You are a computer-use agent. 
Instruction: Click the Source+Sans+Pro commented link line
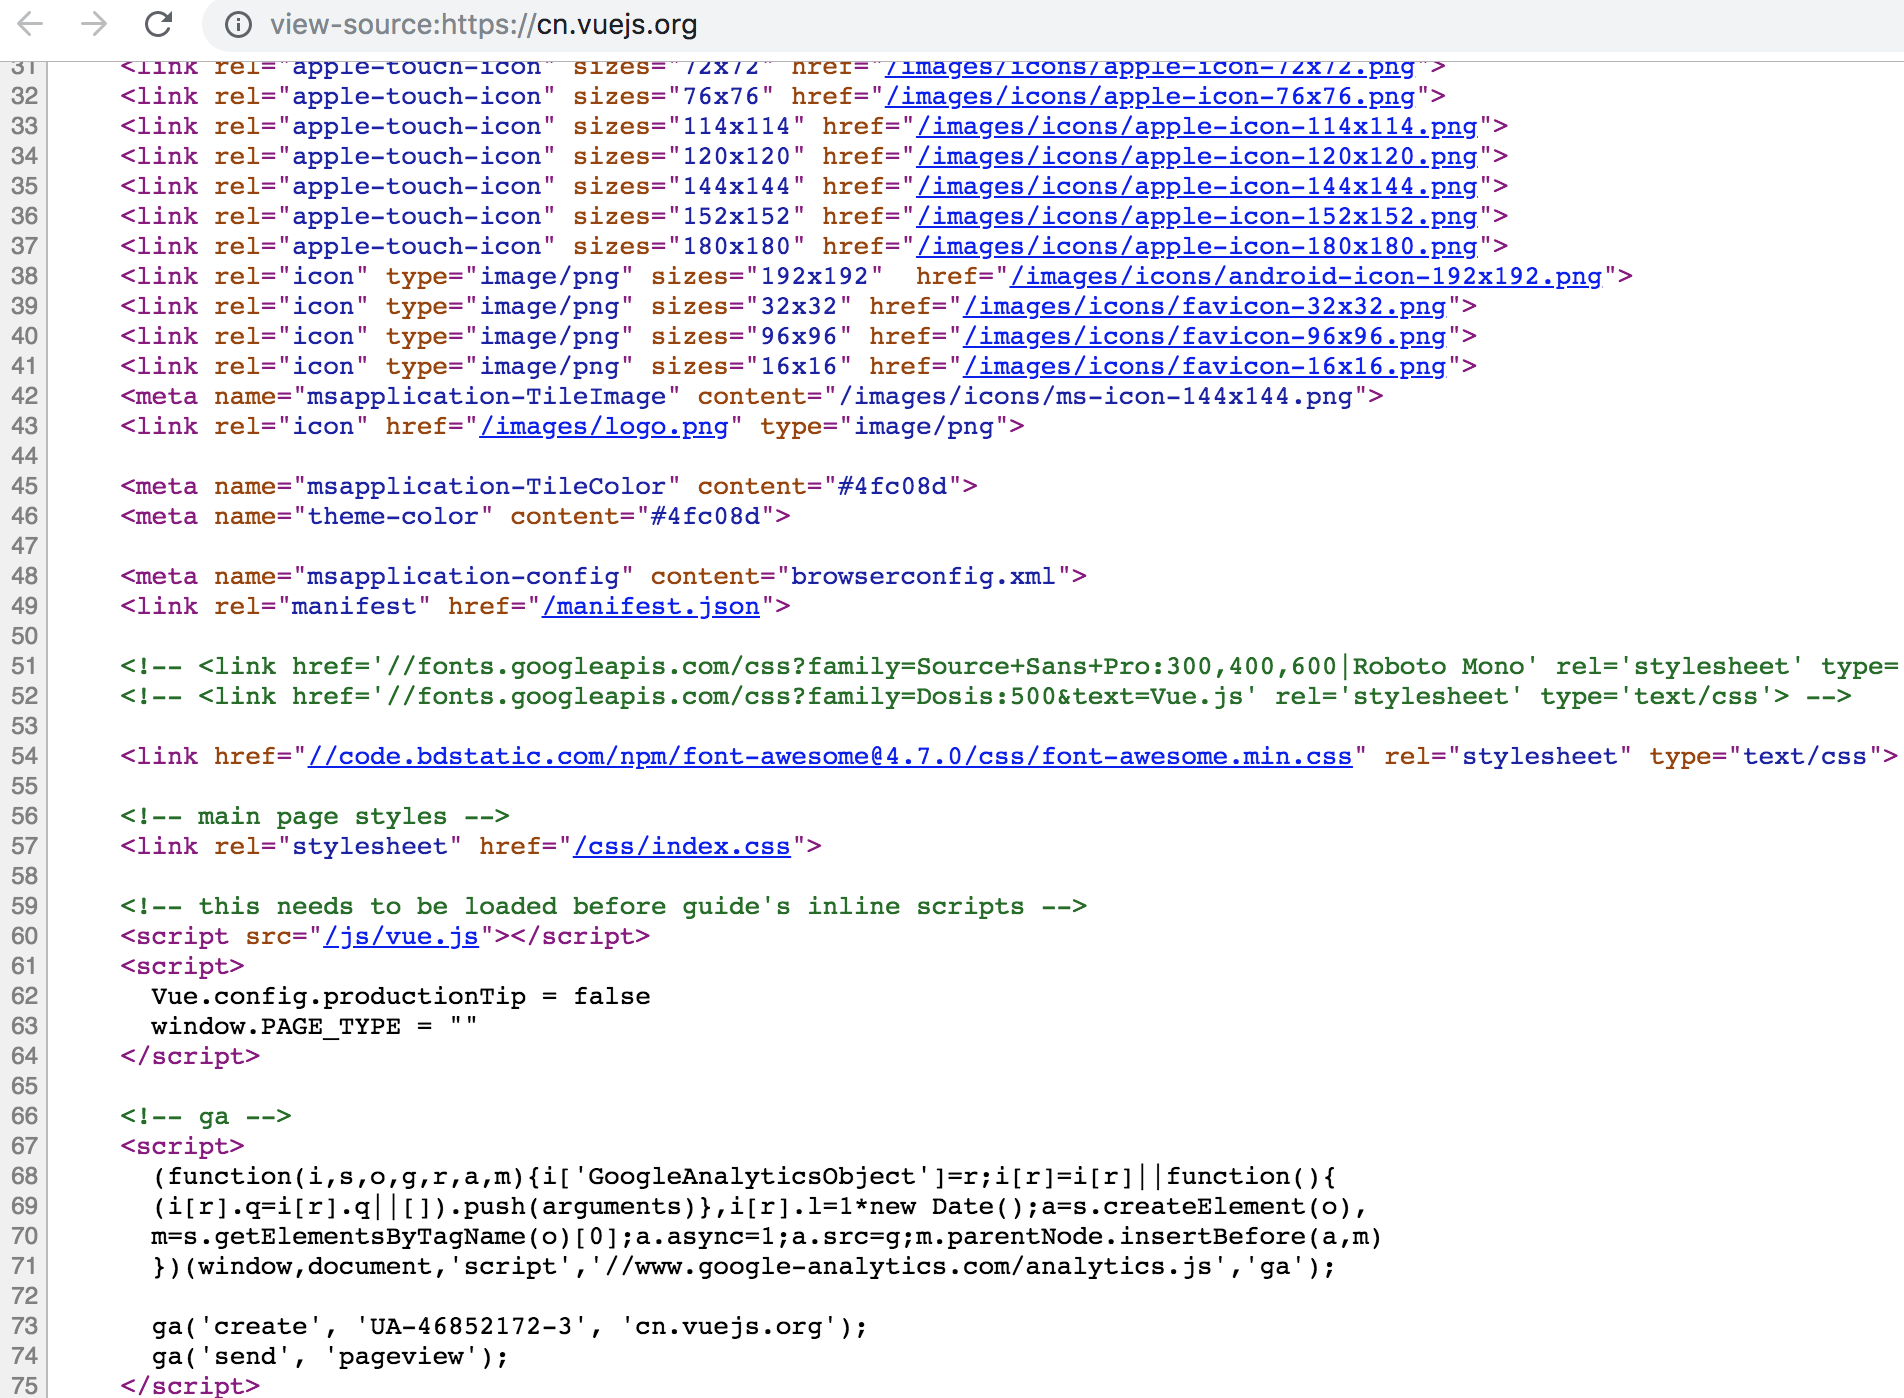1009,667
